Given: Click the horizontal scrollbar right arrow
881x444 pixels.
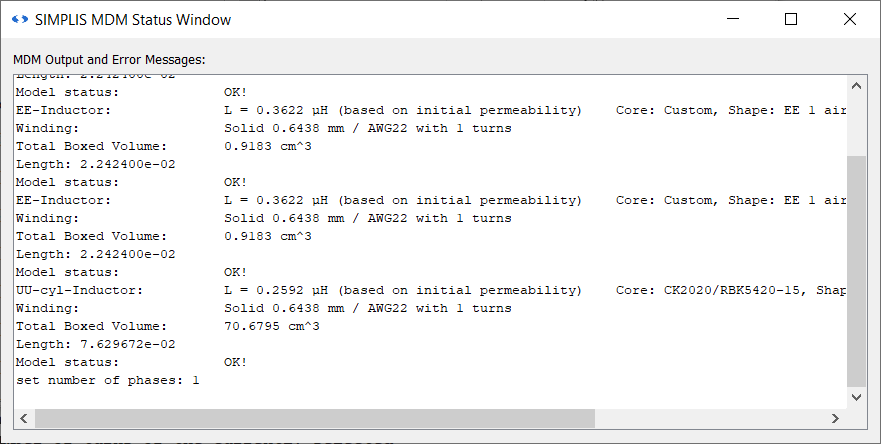Looking at the screenshot, I should pos(836,418).
